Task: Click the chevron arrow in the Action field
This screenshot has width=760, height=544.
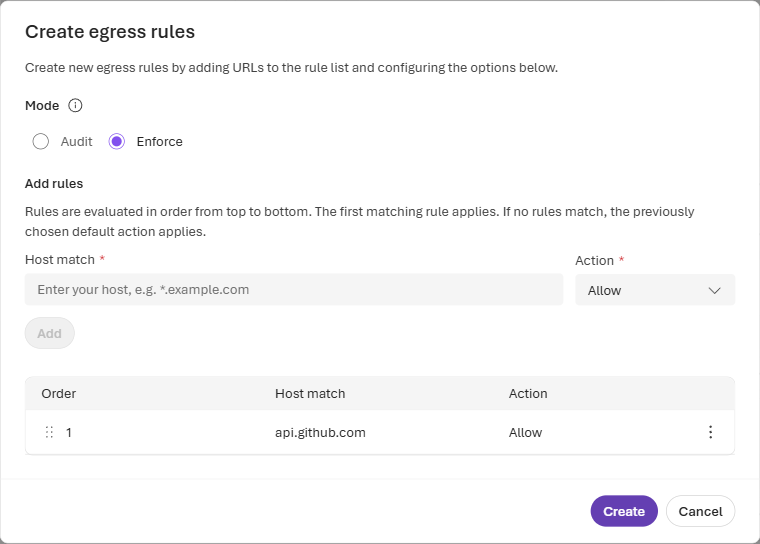Action: [x=714, y=290]
